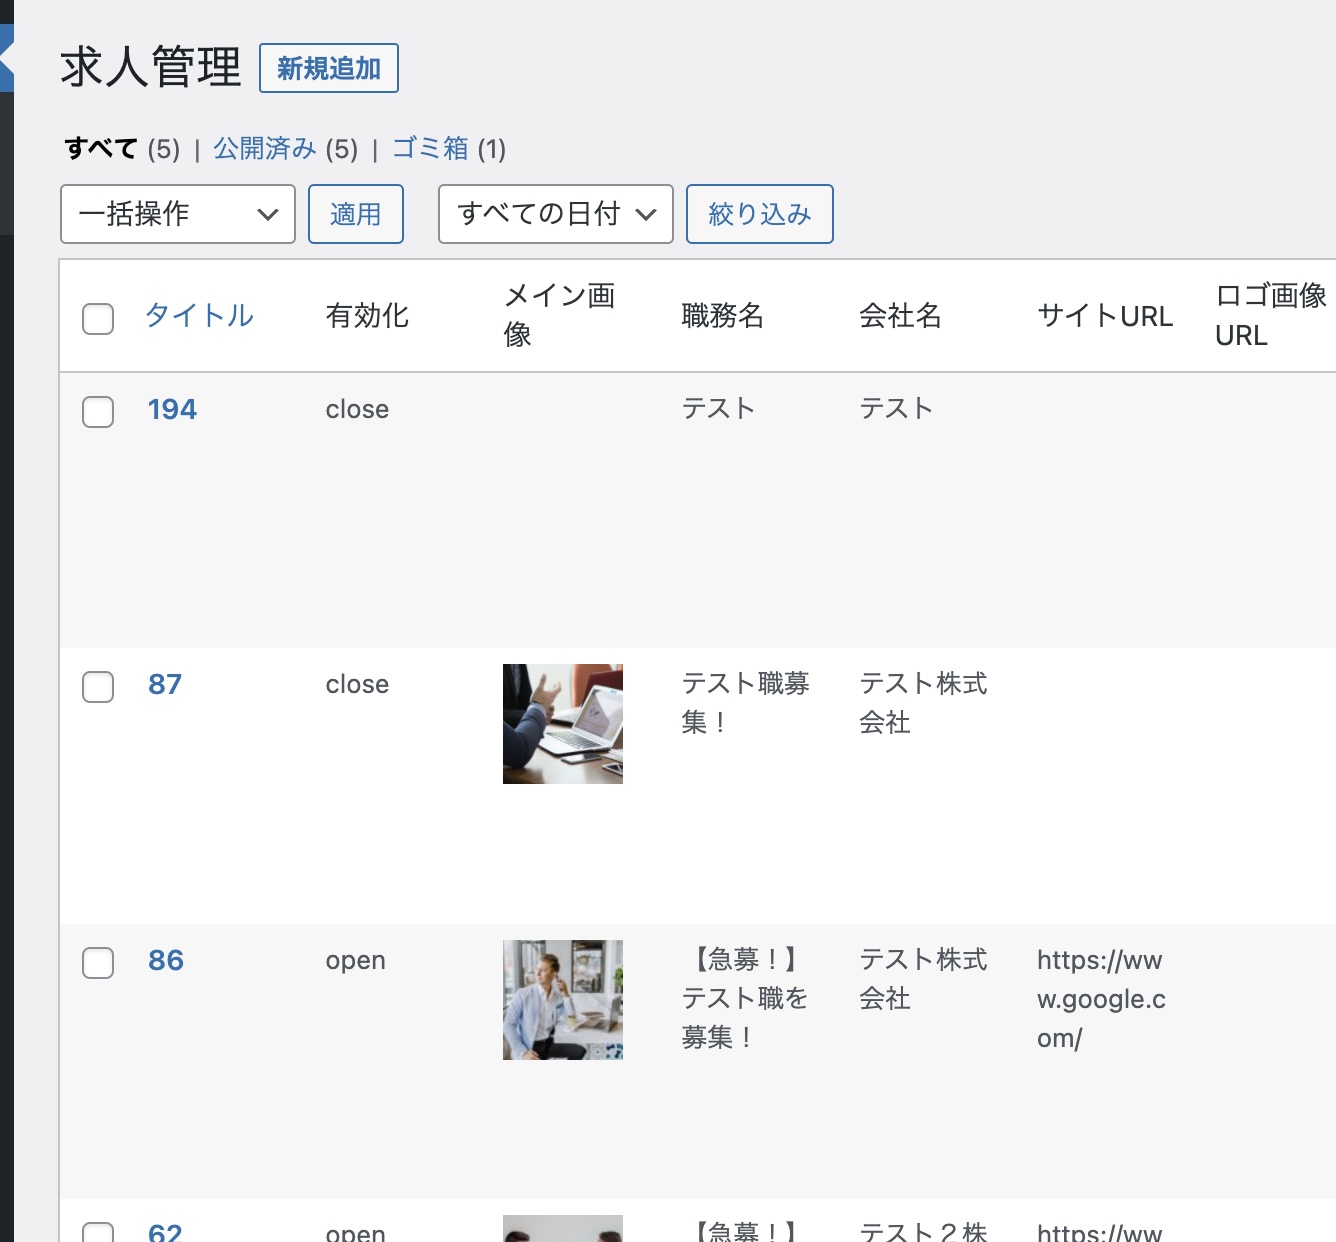Click the laptop meeting thumbnail for post 87
This screenshot has width=1336, height=1242.
point(562,724)
